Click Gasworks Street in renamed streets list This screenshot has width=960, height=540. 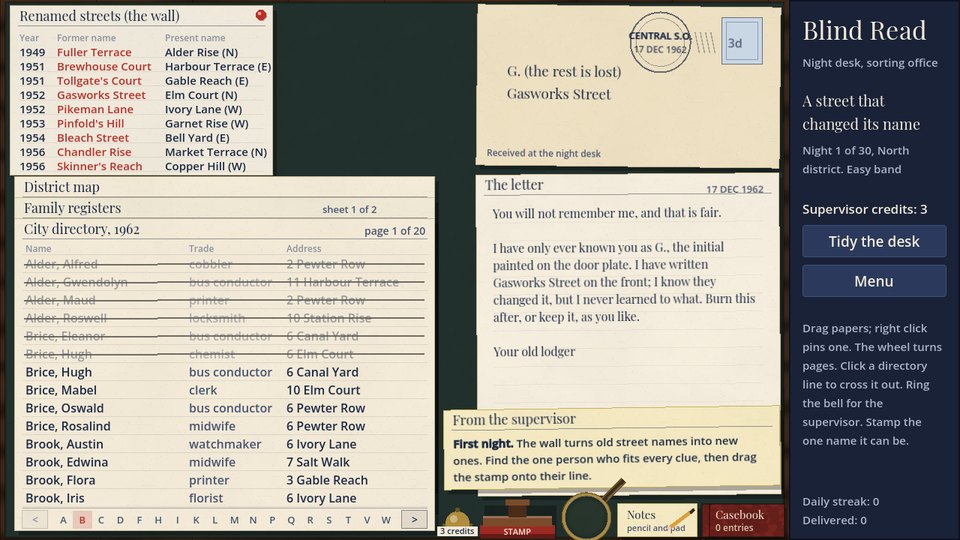click(x=101, y=95)
